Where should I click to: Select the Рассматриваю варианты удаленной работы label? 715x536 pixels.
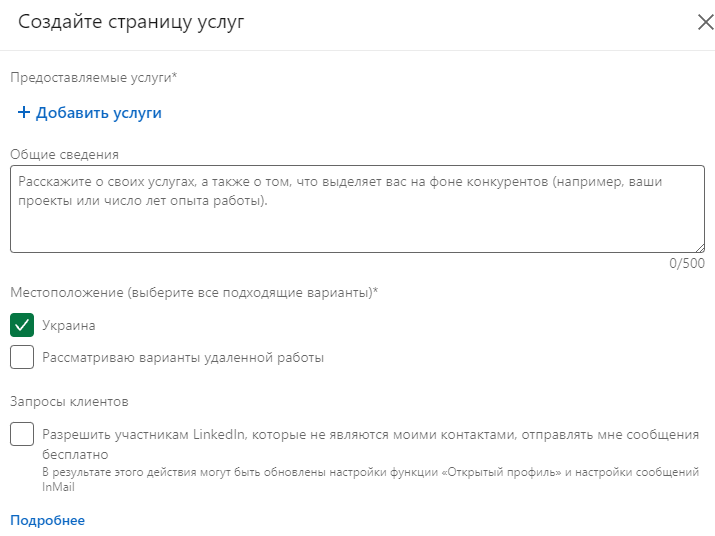[x=183, y=357]
